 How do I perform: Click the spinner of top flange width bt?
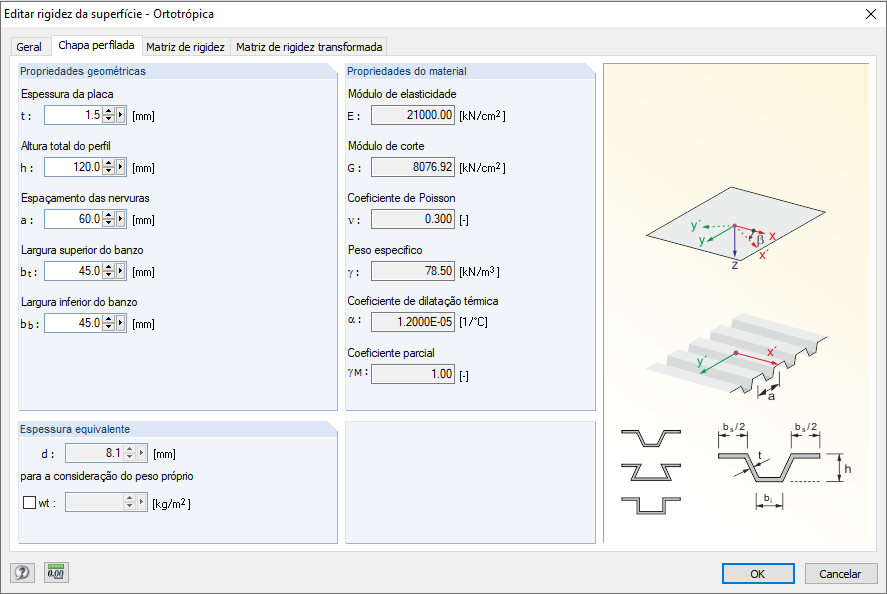click(x=109, y=271)
